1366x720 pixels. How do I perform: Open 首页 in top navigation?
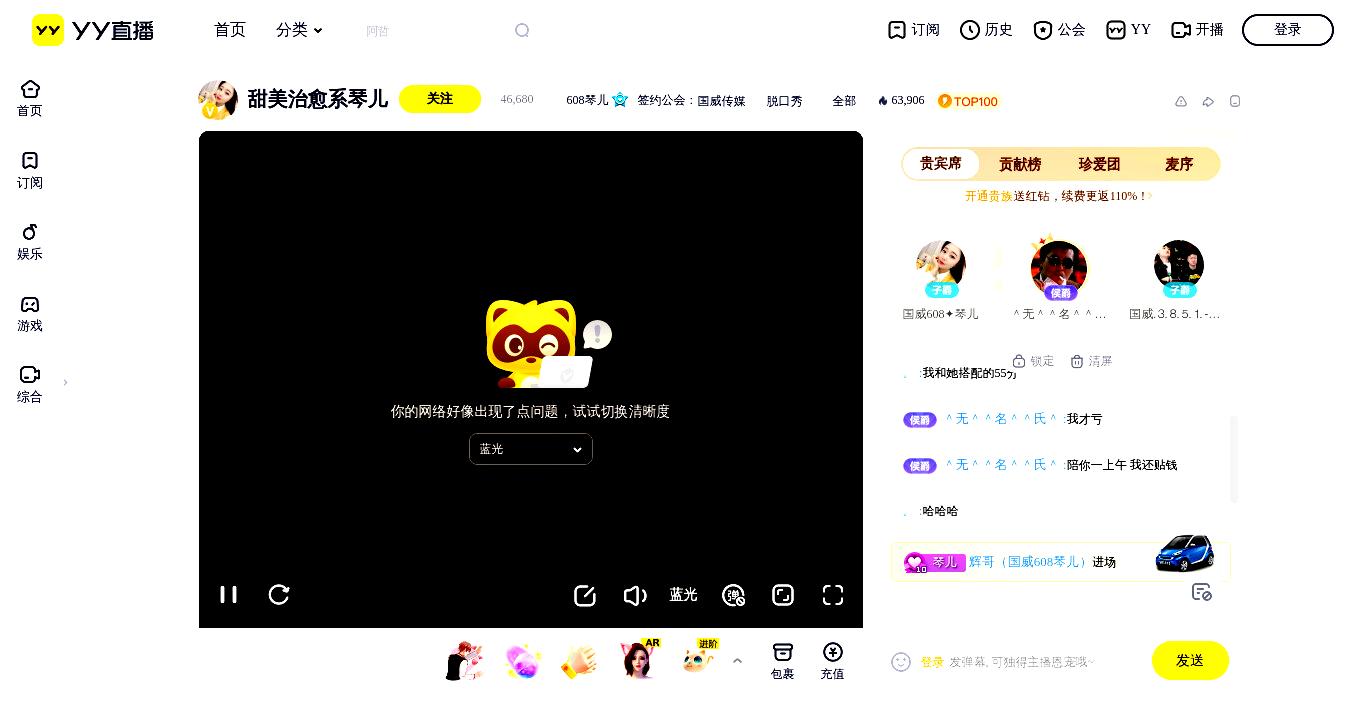(230, 30)
